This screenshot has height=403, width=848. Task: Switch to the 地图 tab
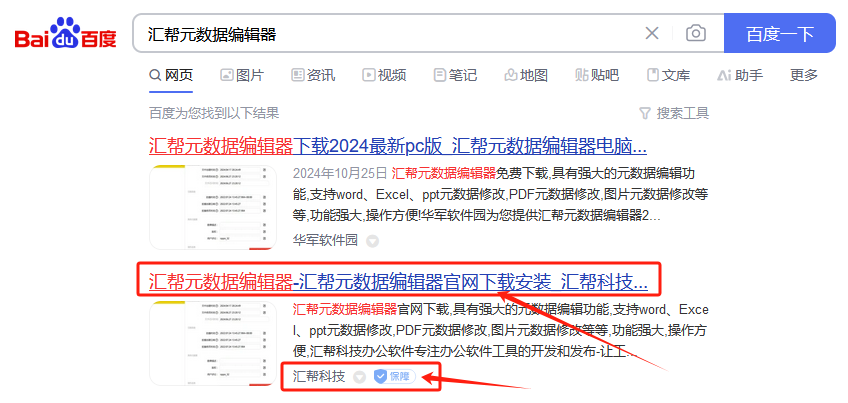tap(526, 75)
